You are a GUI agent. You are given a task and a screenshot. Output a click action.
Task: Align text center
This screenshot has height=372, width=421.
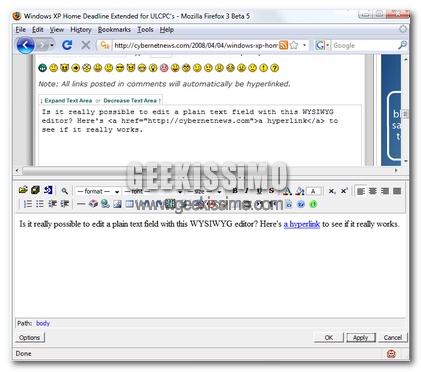[373, 191]
